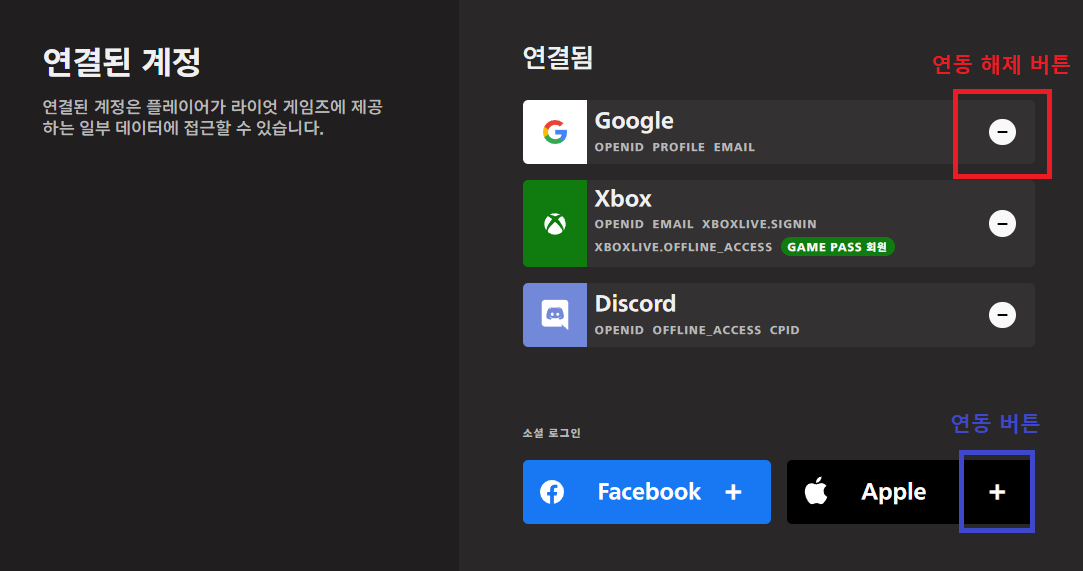Click the 연결됨 section heading

pyautogui.click(x=558, y=58)
